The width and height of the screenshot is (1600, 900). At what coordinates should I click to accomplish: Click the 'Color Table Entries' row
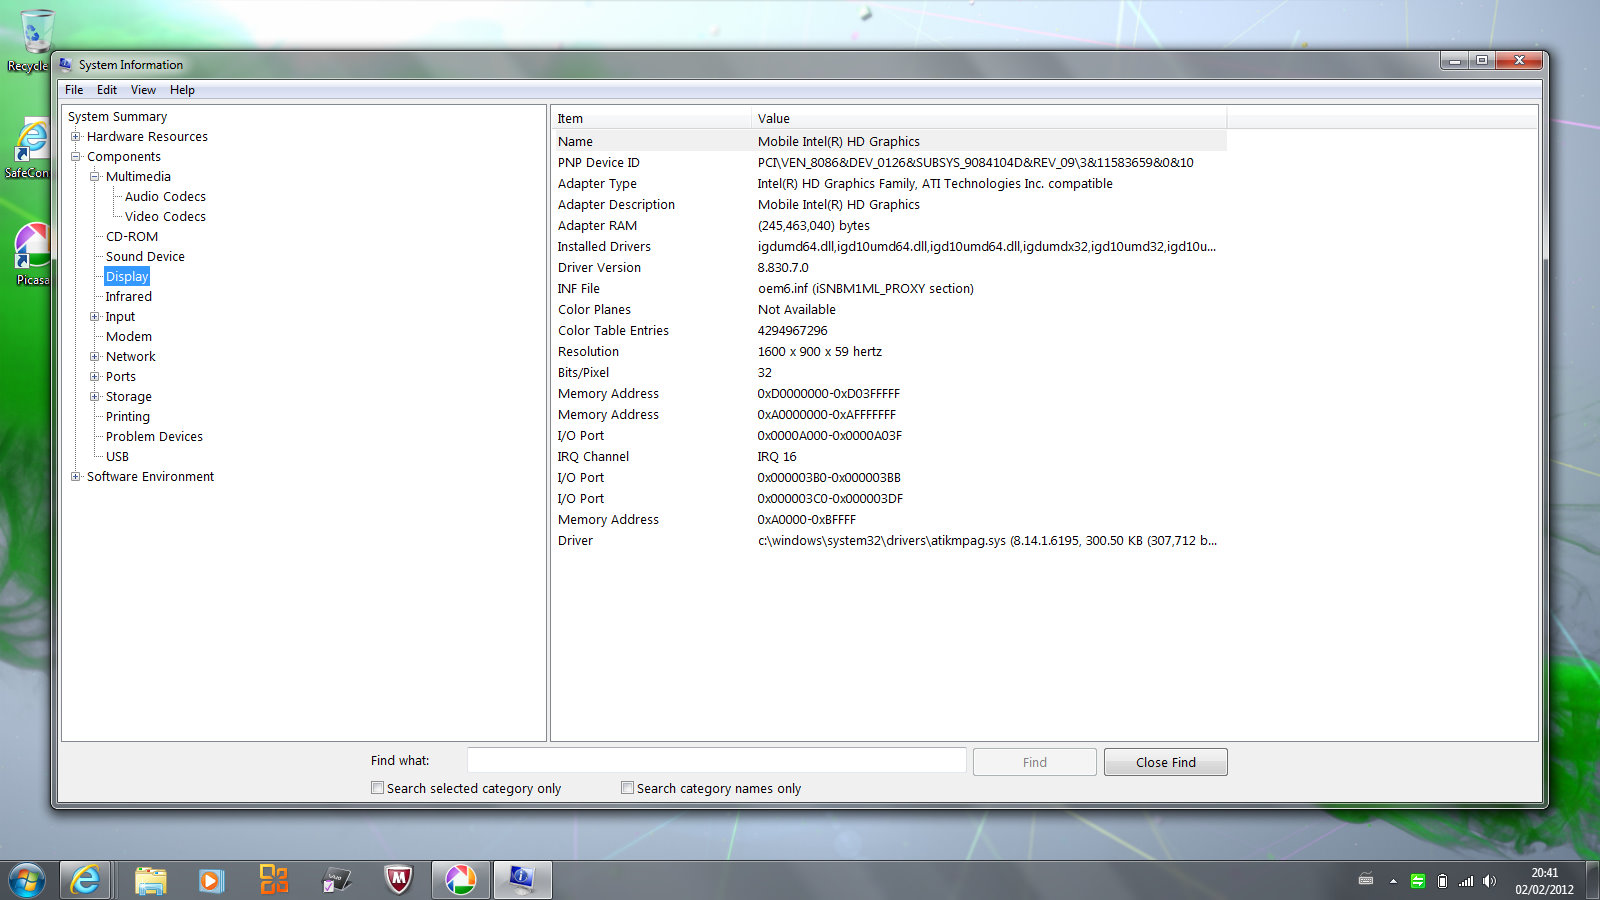coord(889,331)
